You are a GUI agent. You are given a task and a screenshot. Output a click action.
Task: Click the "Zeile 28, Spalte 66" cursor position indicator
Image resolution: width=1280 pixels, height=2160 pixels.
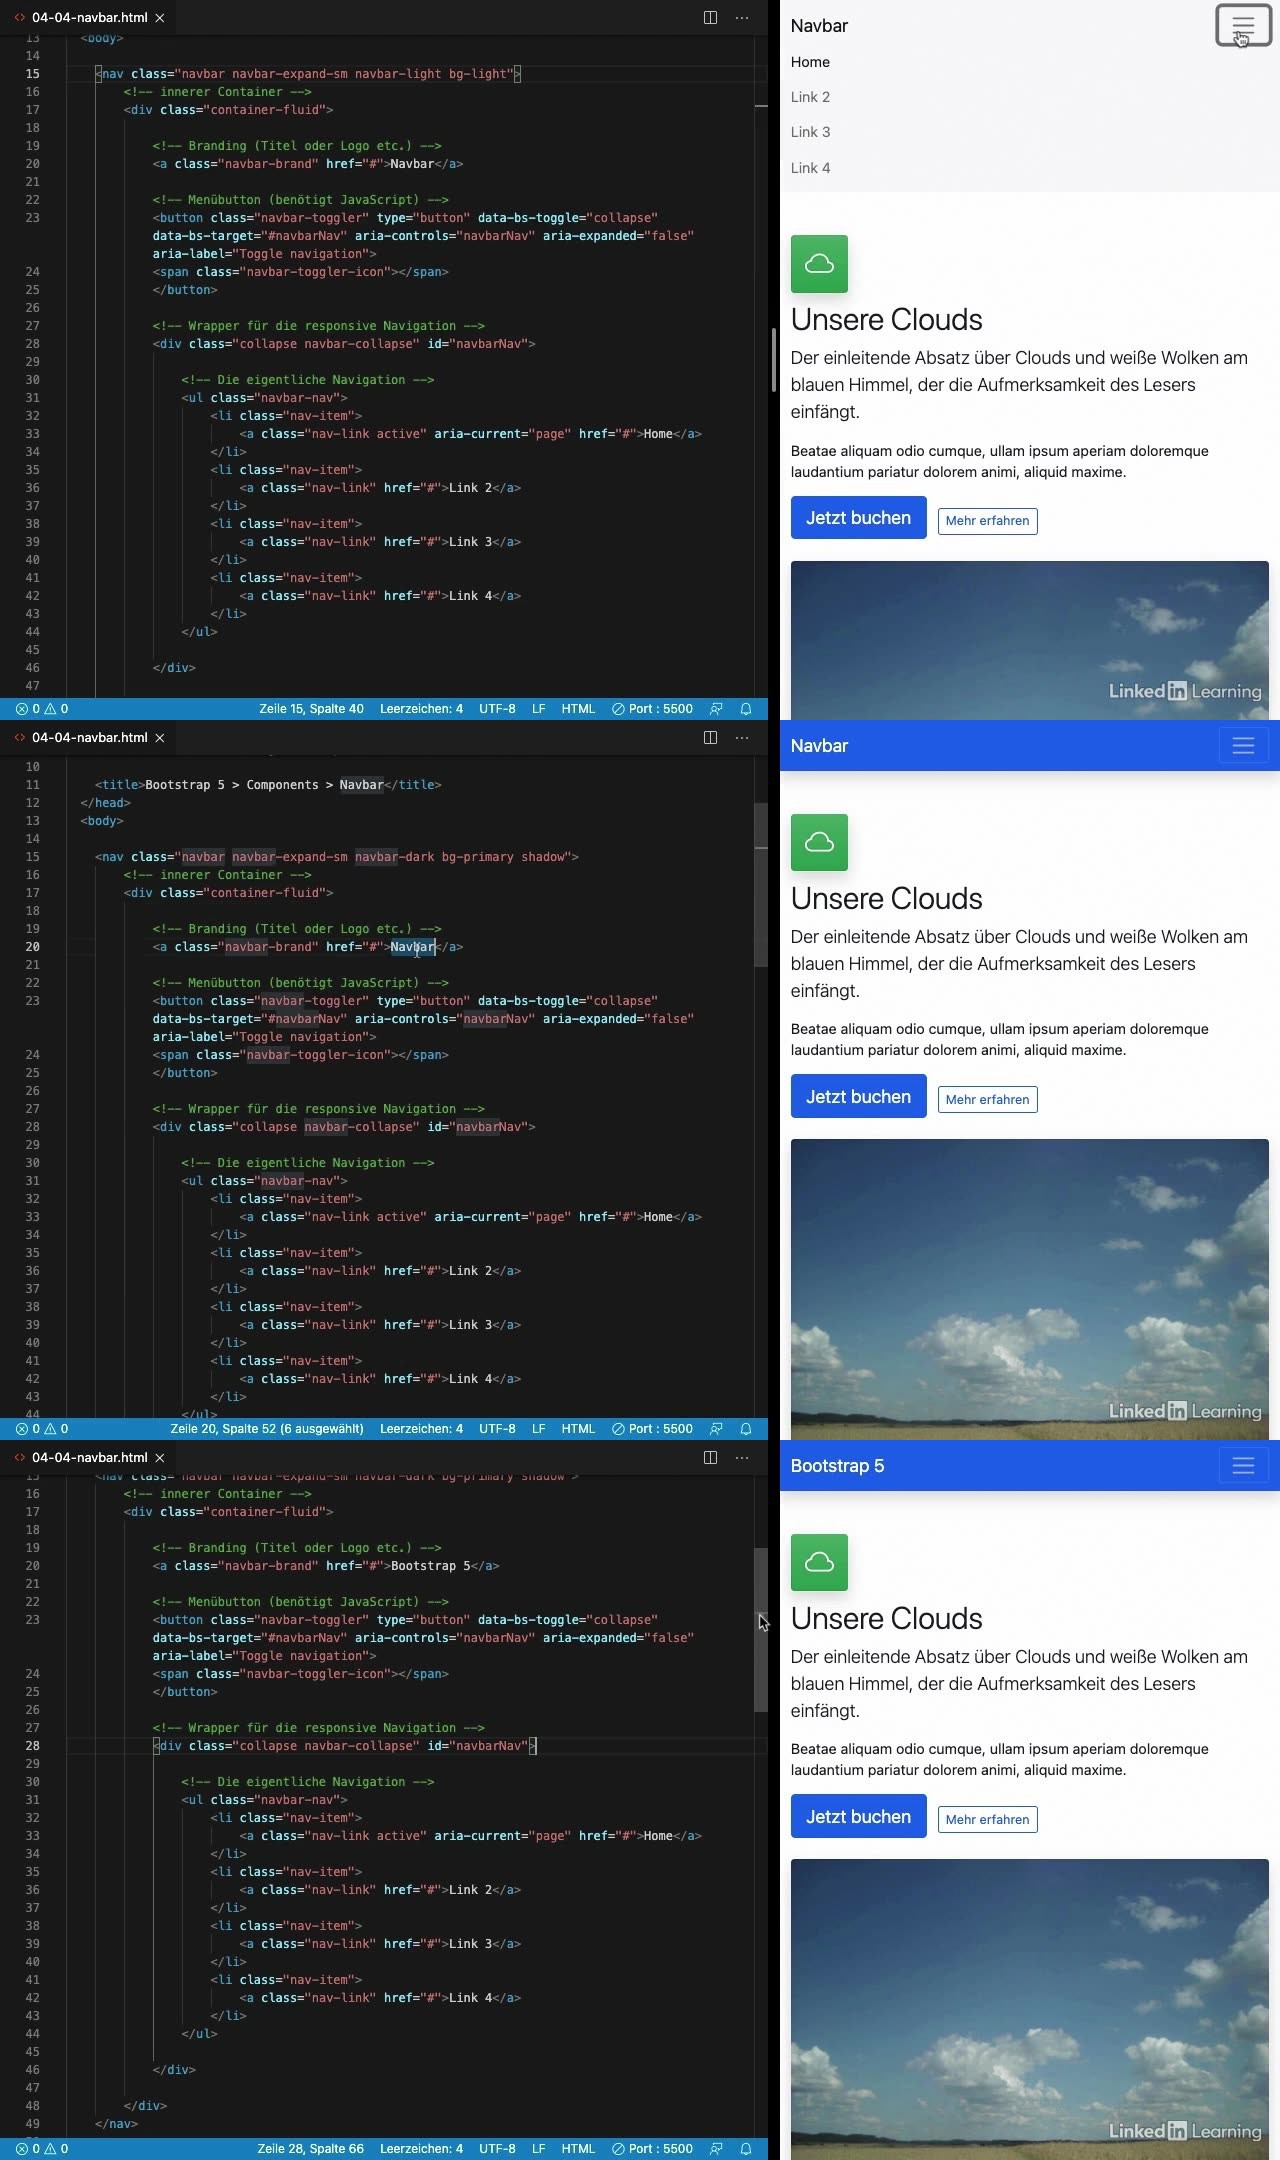[x=310, y=2149]
